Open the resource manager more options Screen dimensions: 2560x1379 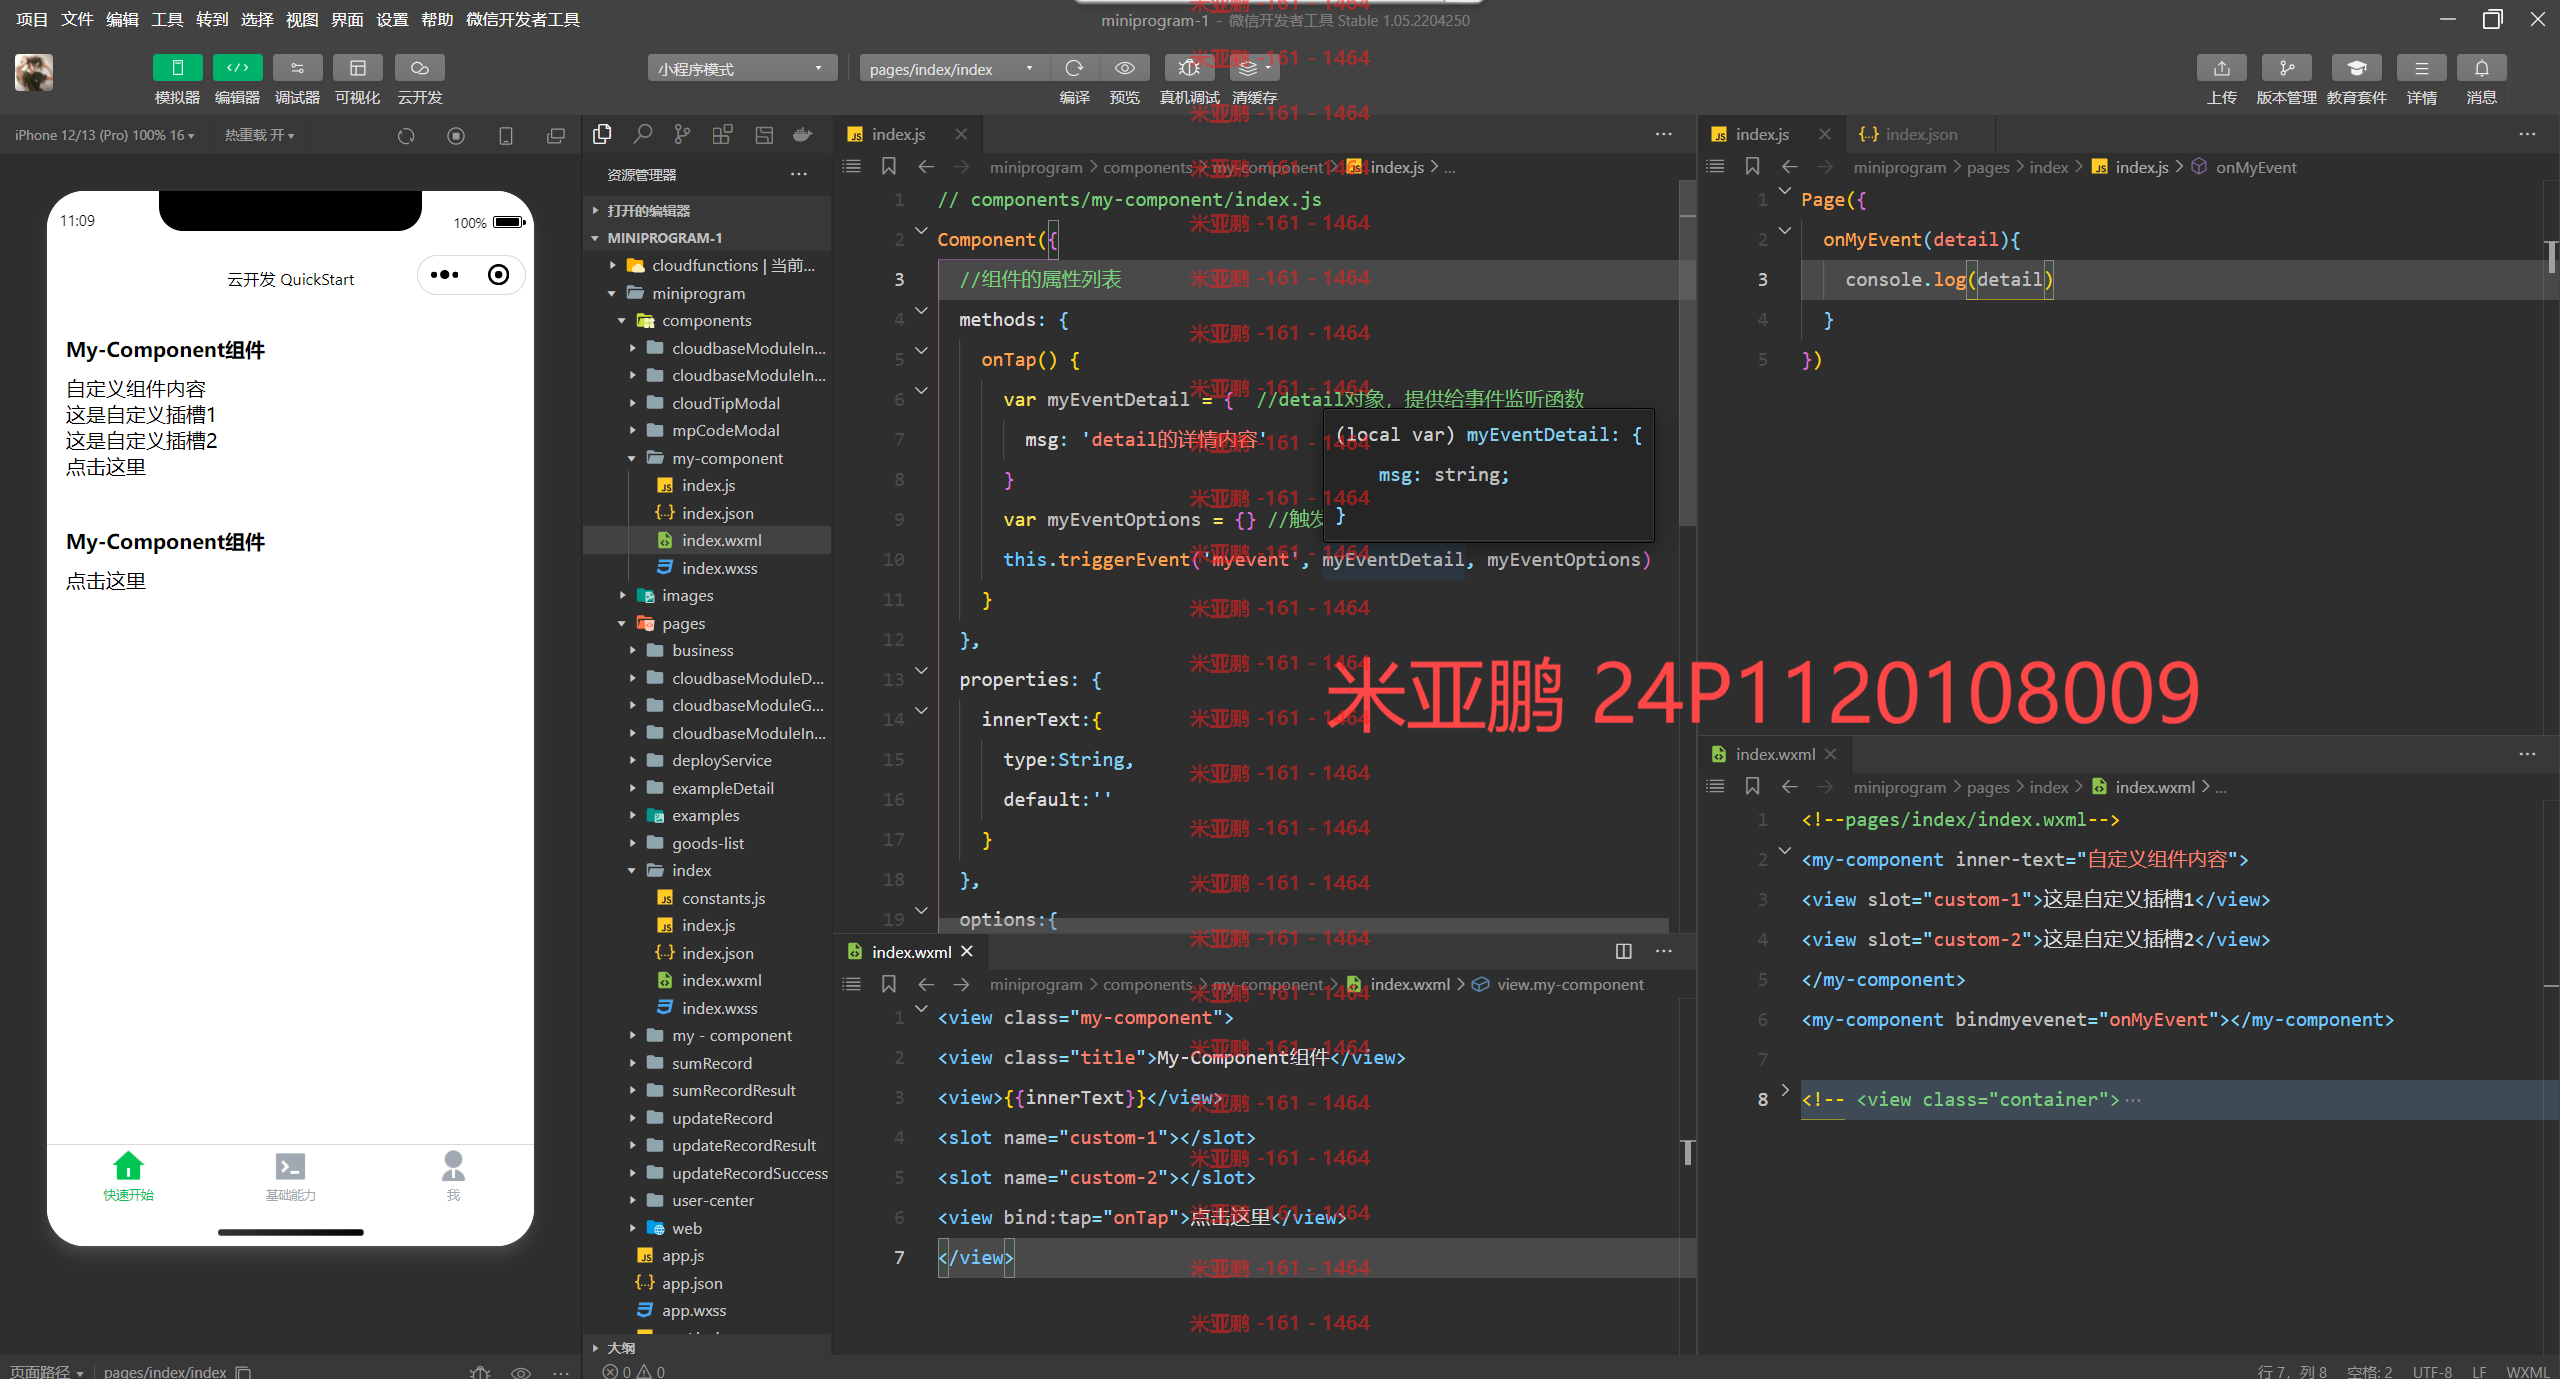(798, 174)
